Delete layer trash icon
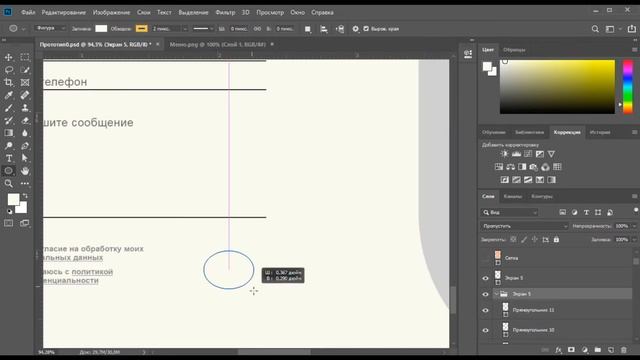This screenshot has width=640, height=360. tap(624, 350)
